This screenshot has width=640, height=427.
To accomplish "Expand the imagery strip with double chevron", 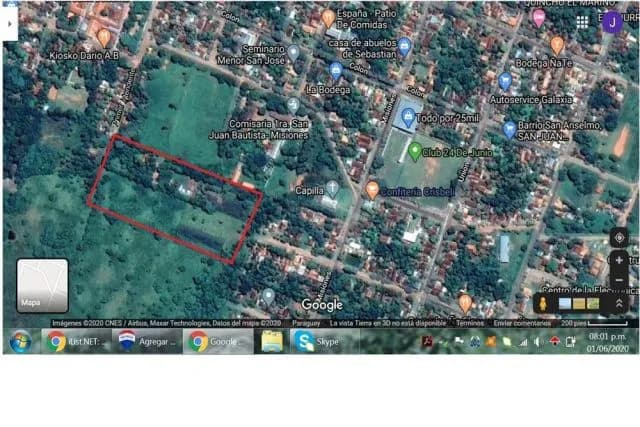I will pos(619,304).
